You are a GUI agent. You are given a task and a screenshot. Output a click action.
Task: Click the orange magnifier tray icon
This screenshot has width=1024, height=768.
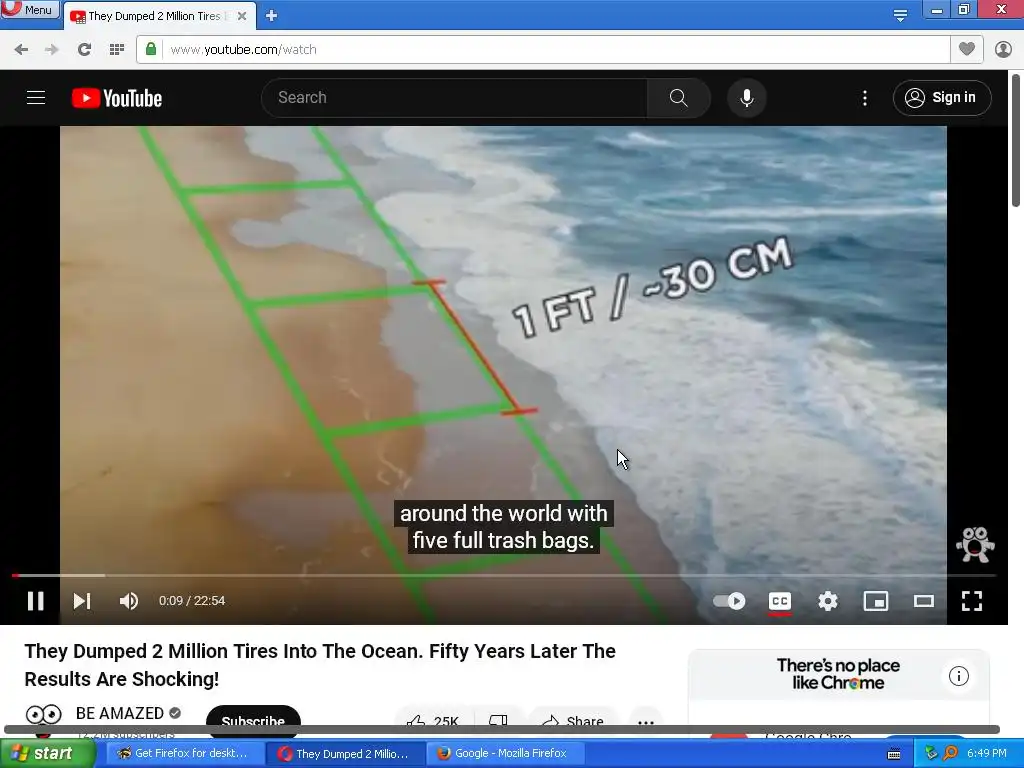click(951, 753)
